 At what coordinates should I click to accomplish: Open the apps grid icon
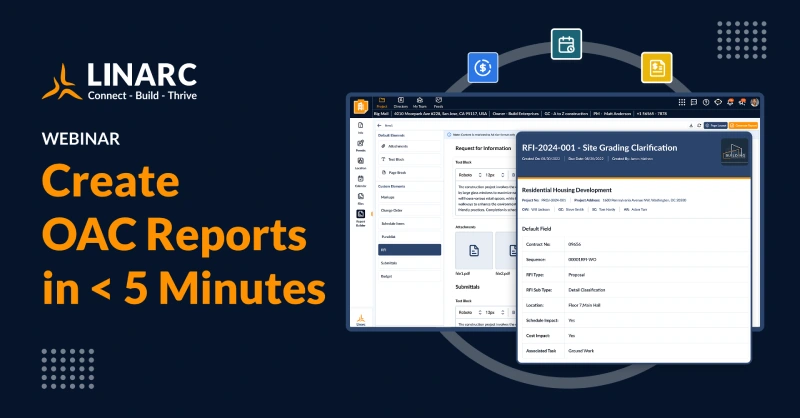[x=682, y=102]
